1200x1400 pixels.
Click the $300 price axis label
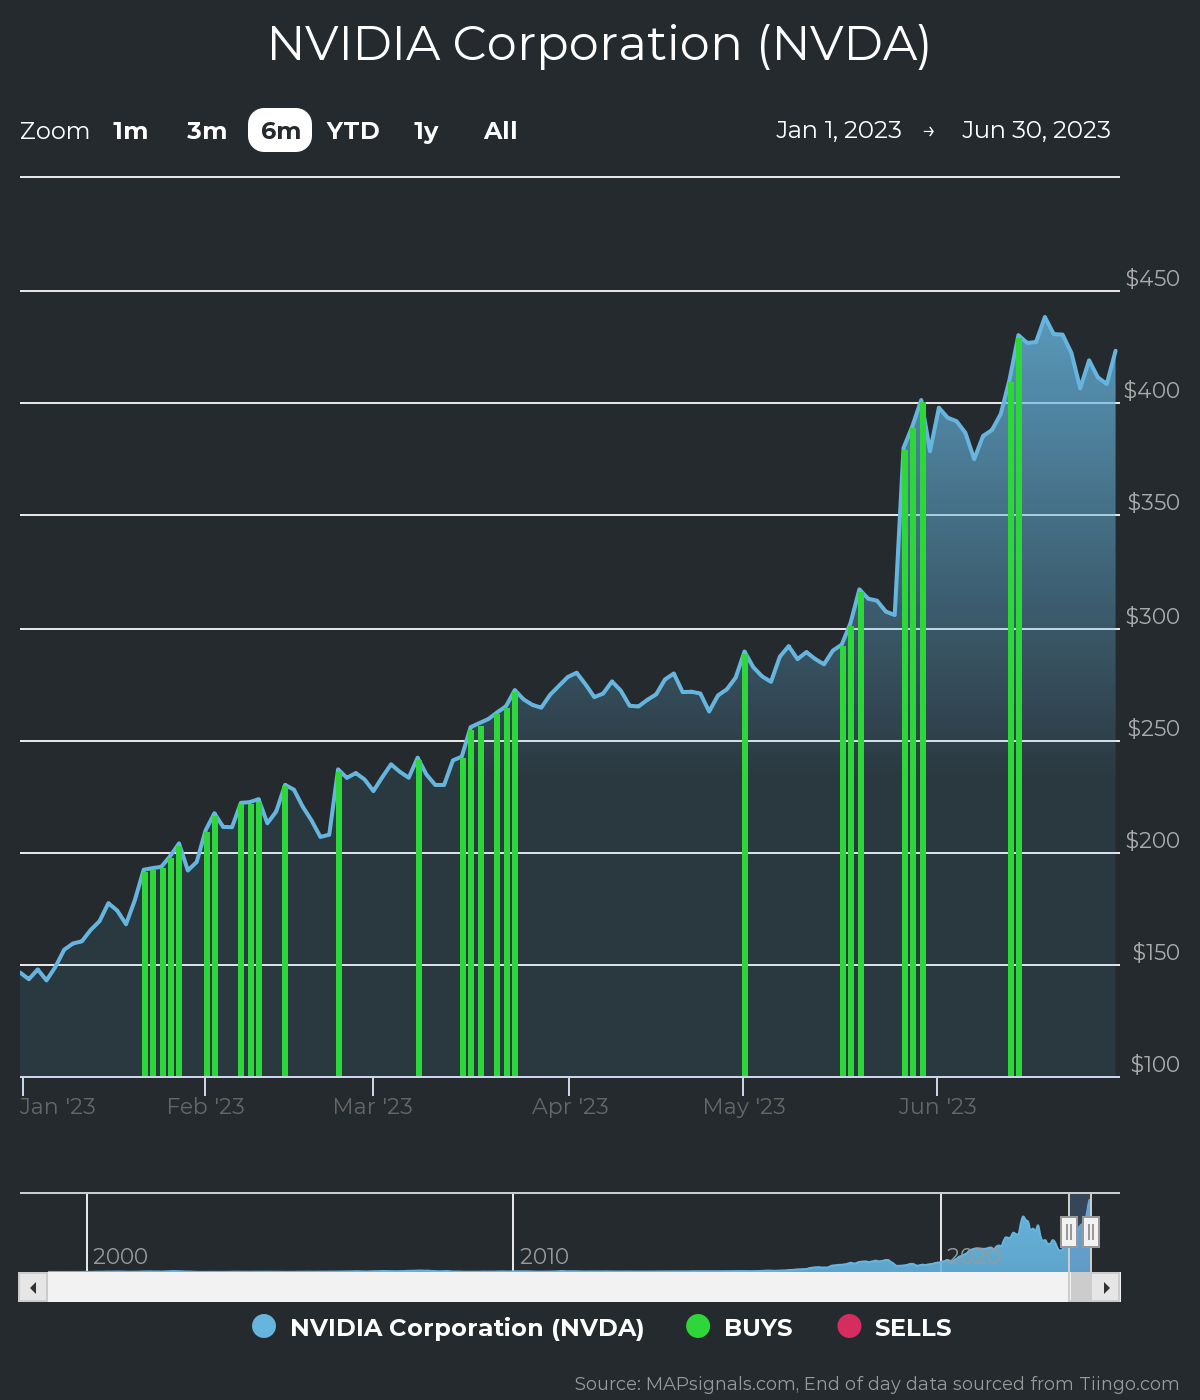[x=1152, y=616]
